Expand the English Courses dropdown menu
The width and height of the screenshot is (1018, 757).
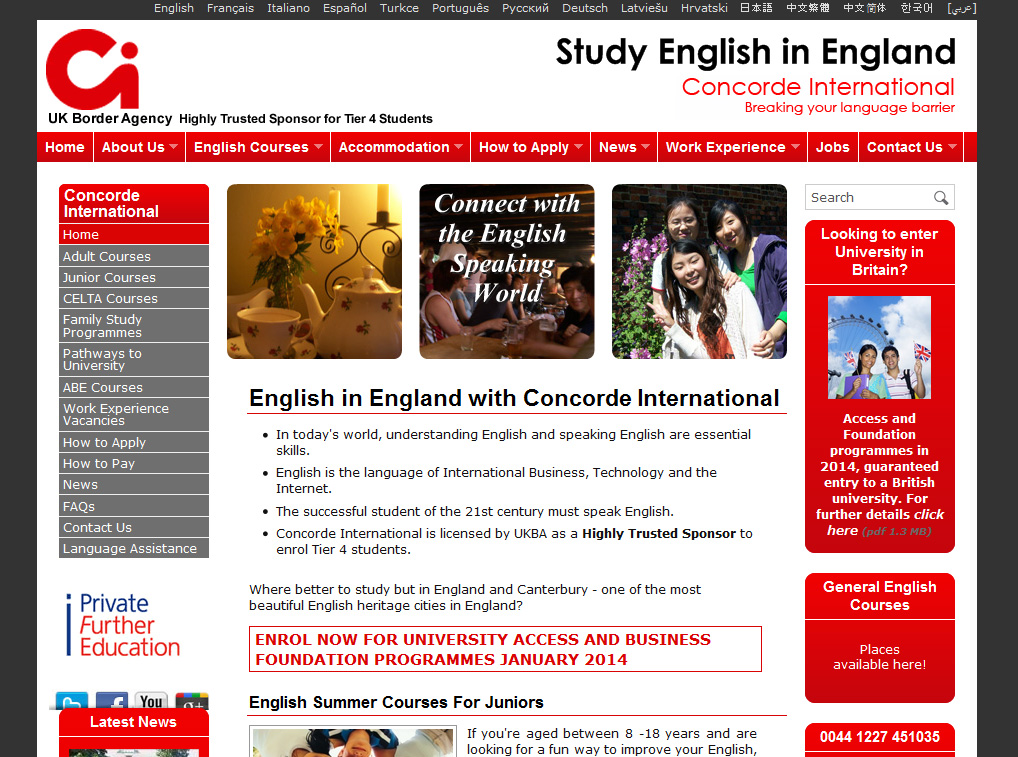258,147
